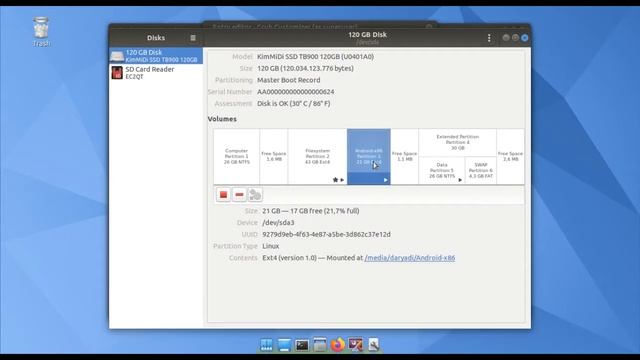Click the mounted arrow on Data Partition 5
This screenshot has width=640, height=360.
click(460, 180)
